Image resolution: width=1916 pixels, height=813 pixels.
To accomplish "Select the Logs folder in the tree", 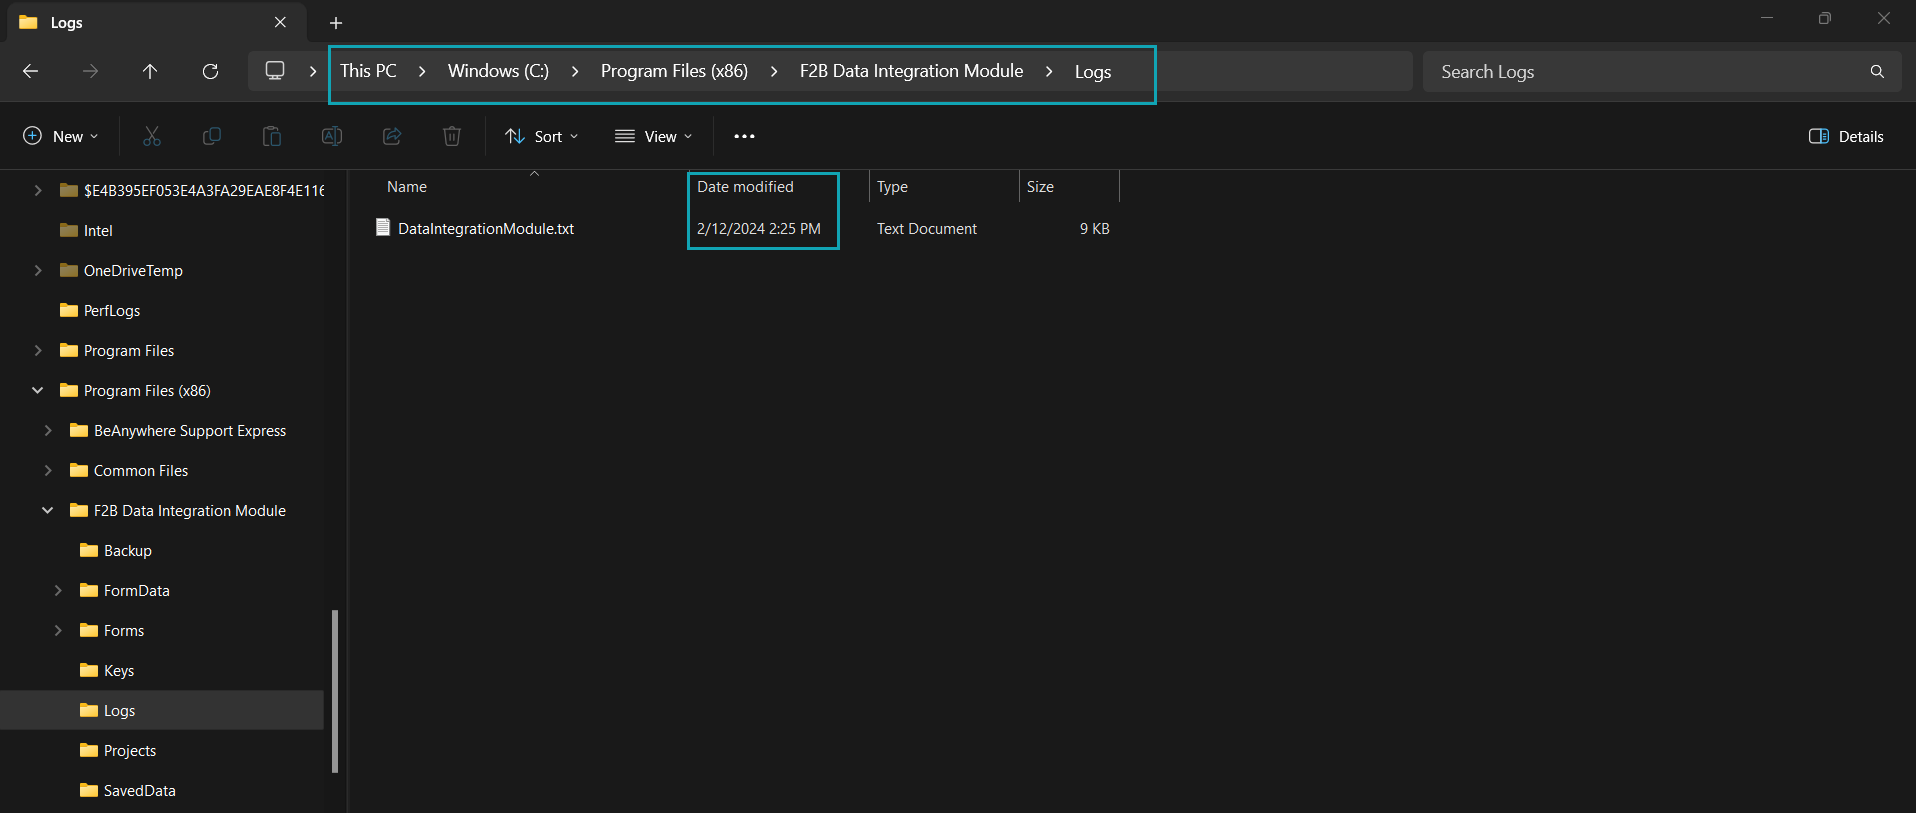I will (x=162, y=710).
